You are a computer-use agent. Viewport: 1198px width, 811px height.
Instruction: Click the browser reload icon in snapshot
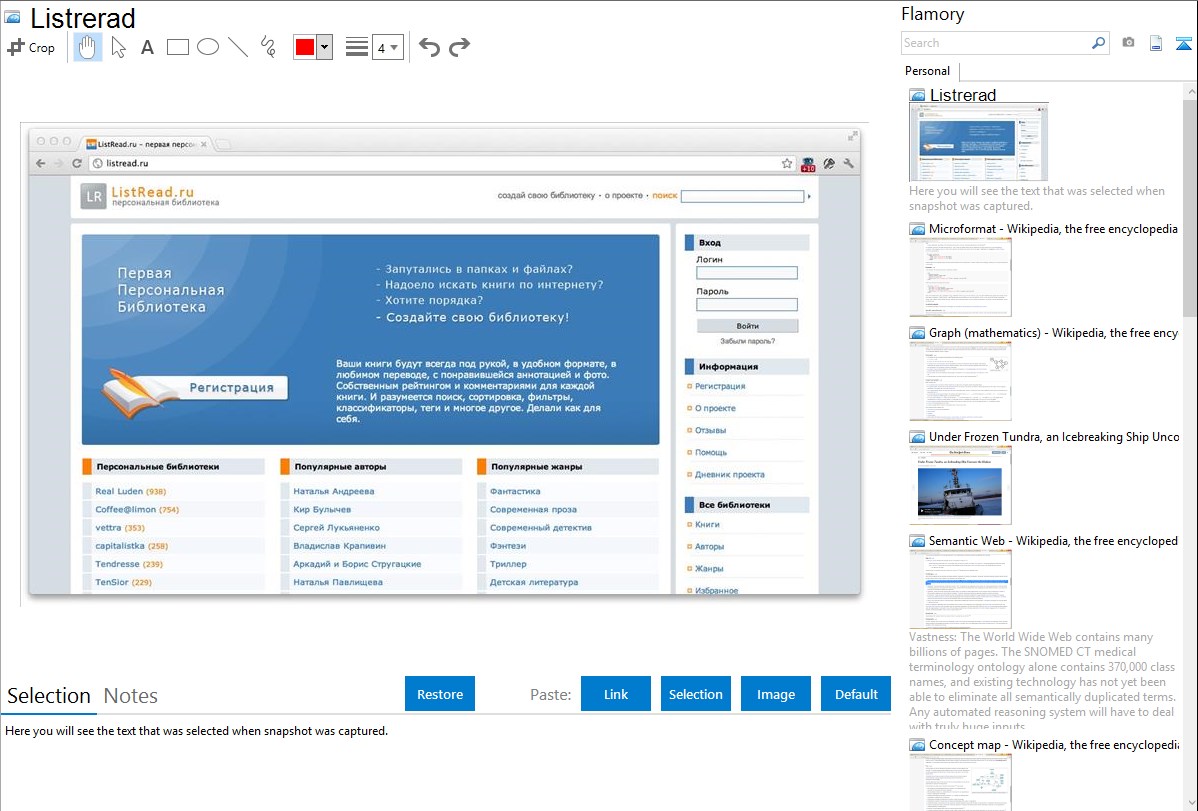[77, 164]
